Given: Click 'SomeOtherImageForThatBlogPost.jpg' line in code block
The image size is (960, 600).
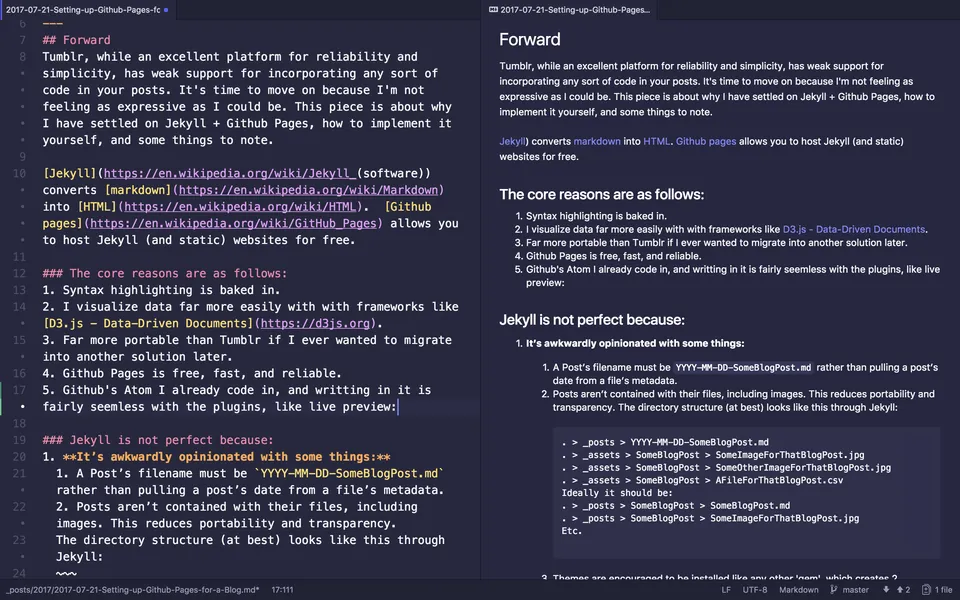Looking at the screenshot, I should [x=726, y=468].
